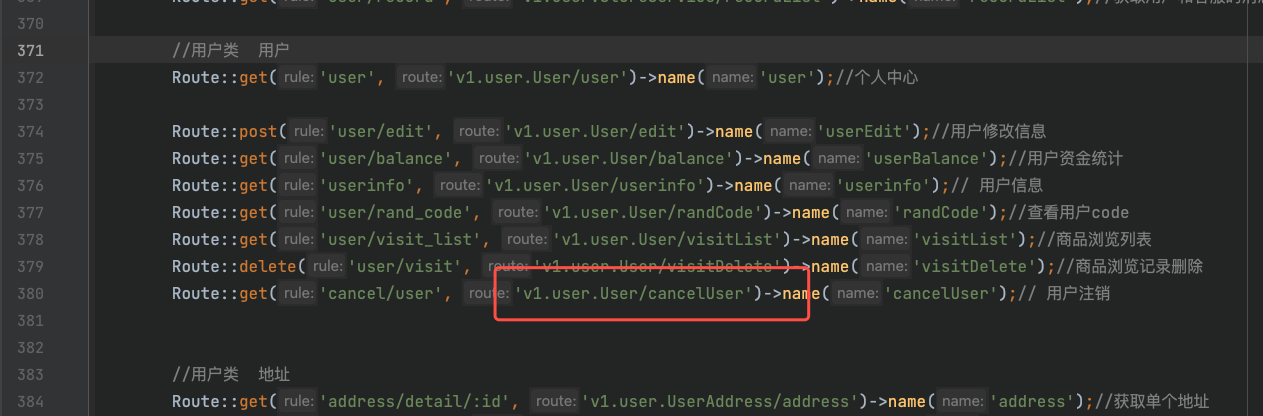Image resolution: width=1263 pixels, height=416 pixels.
Task: Click the '//商品浏览记录删除' comment
Action: (1130, 266)
